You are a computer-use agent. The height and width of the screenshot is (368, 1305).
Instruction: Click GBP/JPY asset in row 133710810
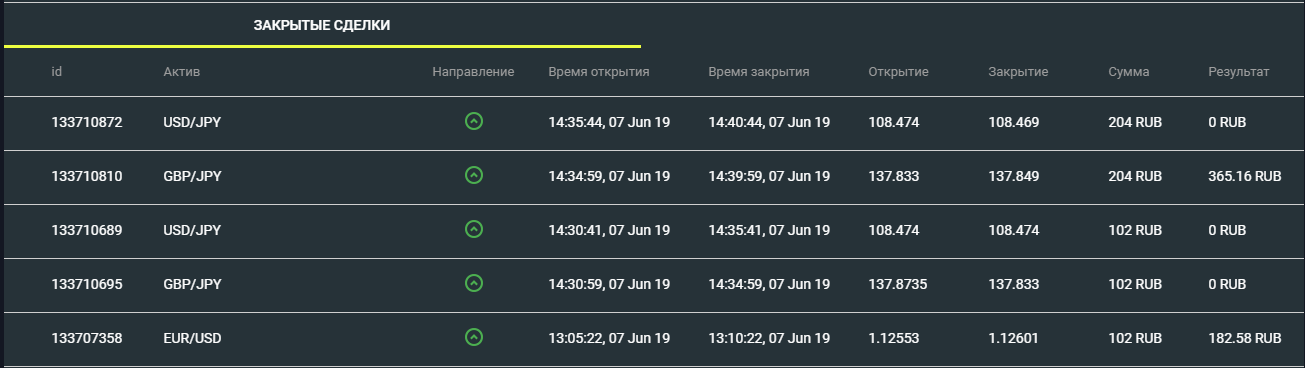click(192, 176)
